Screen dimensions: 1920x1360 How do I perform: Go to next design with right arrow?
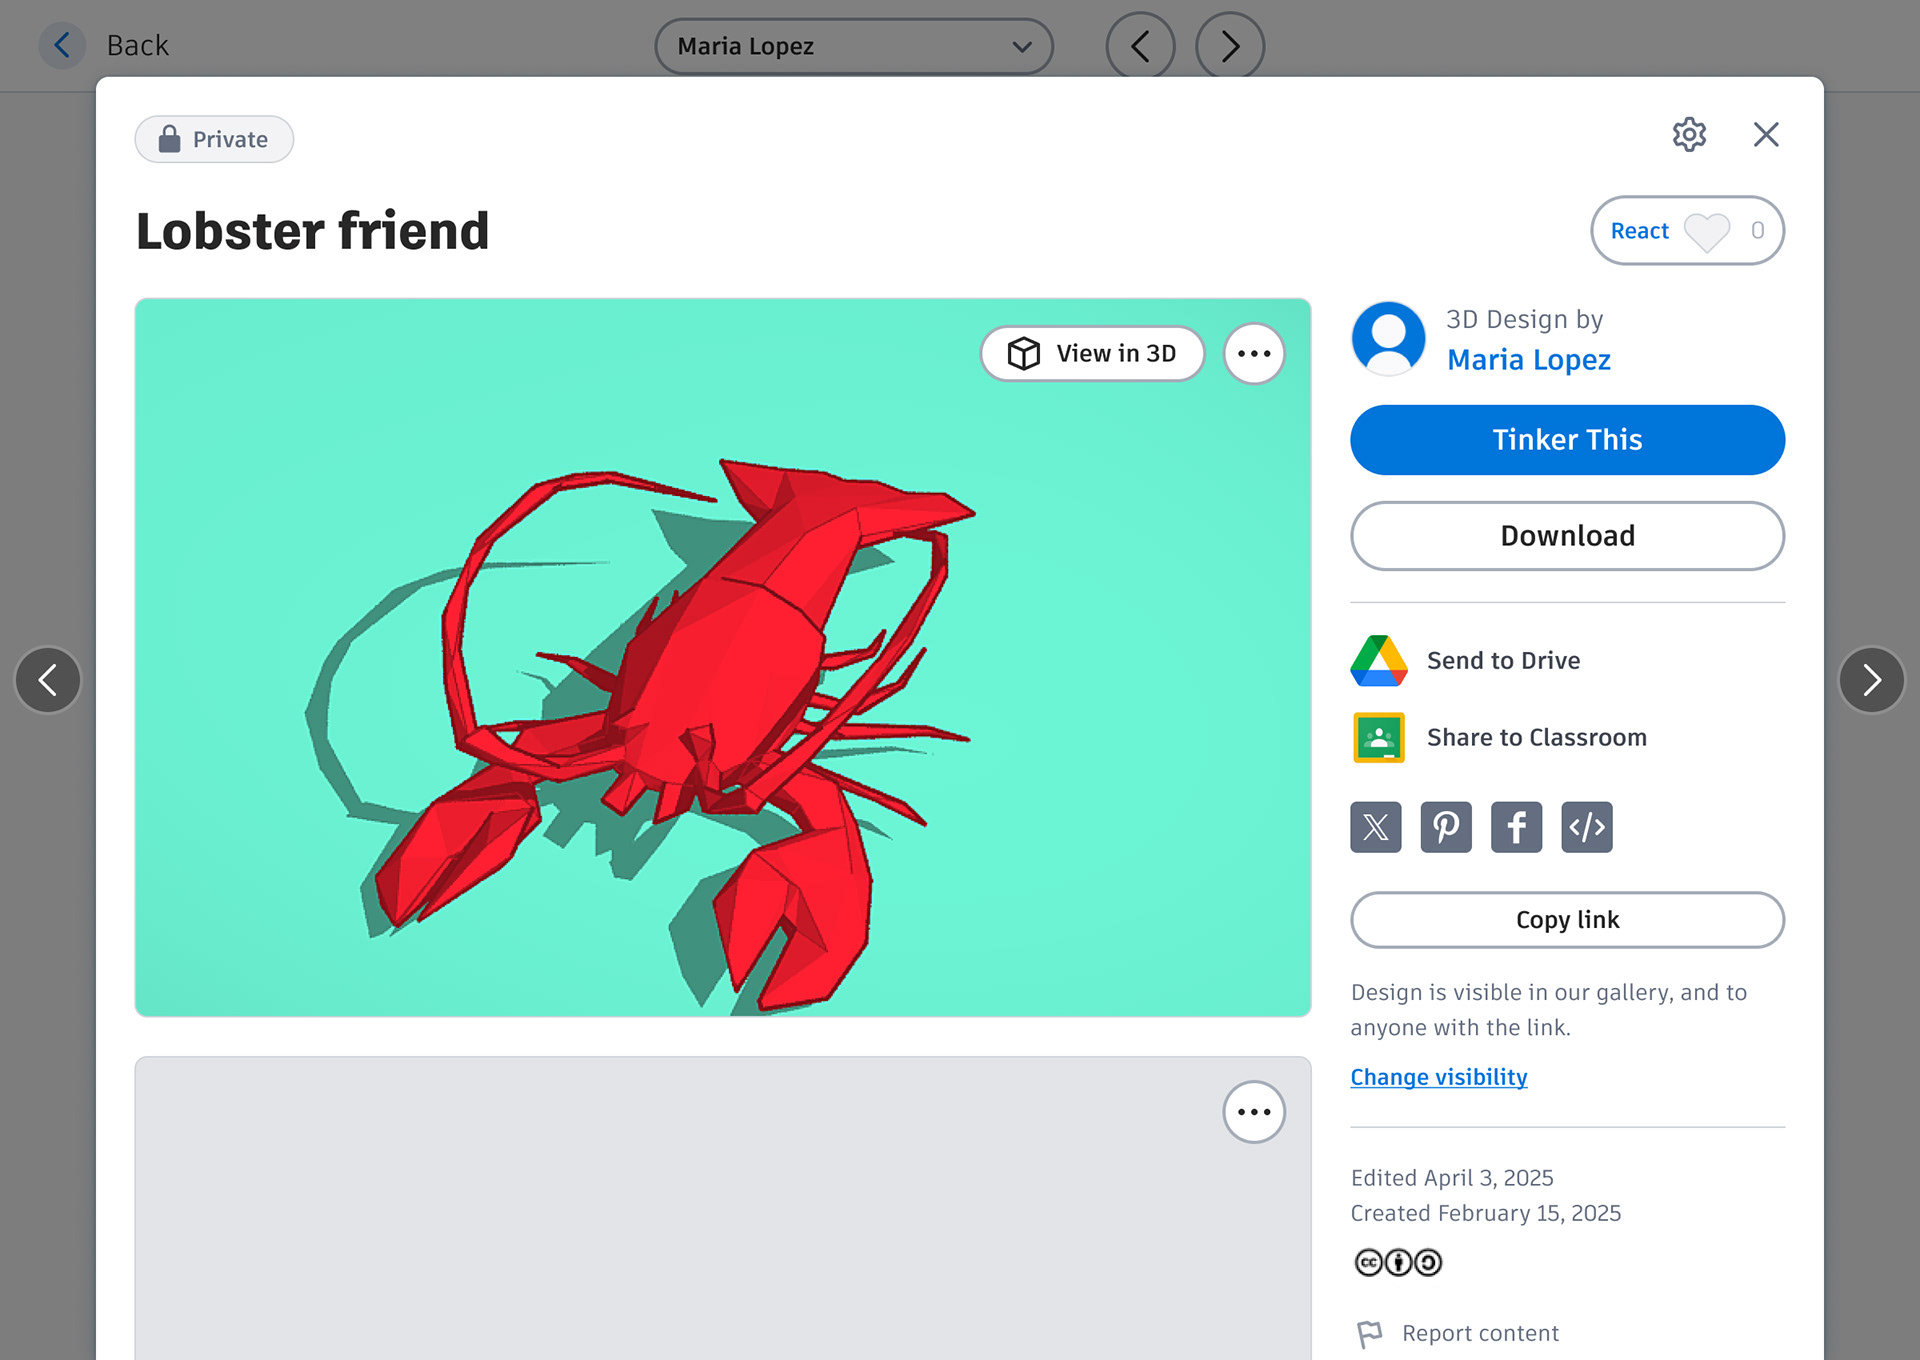[x=1871, y=680]
